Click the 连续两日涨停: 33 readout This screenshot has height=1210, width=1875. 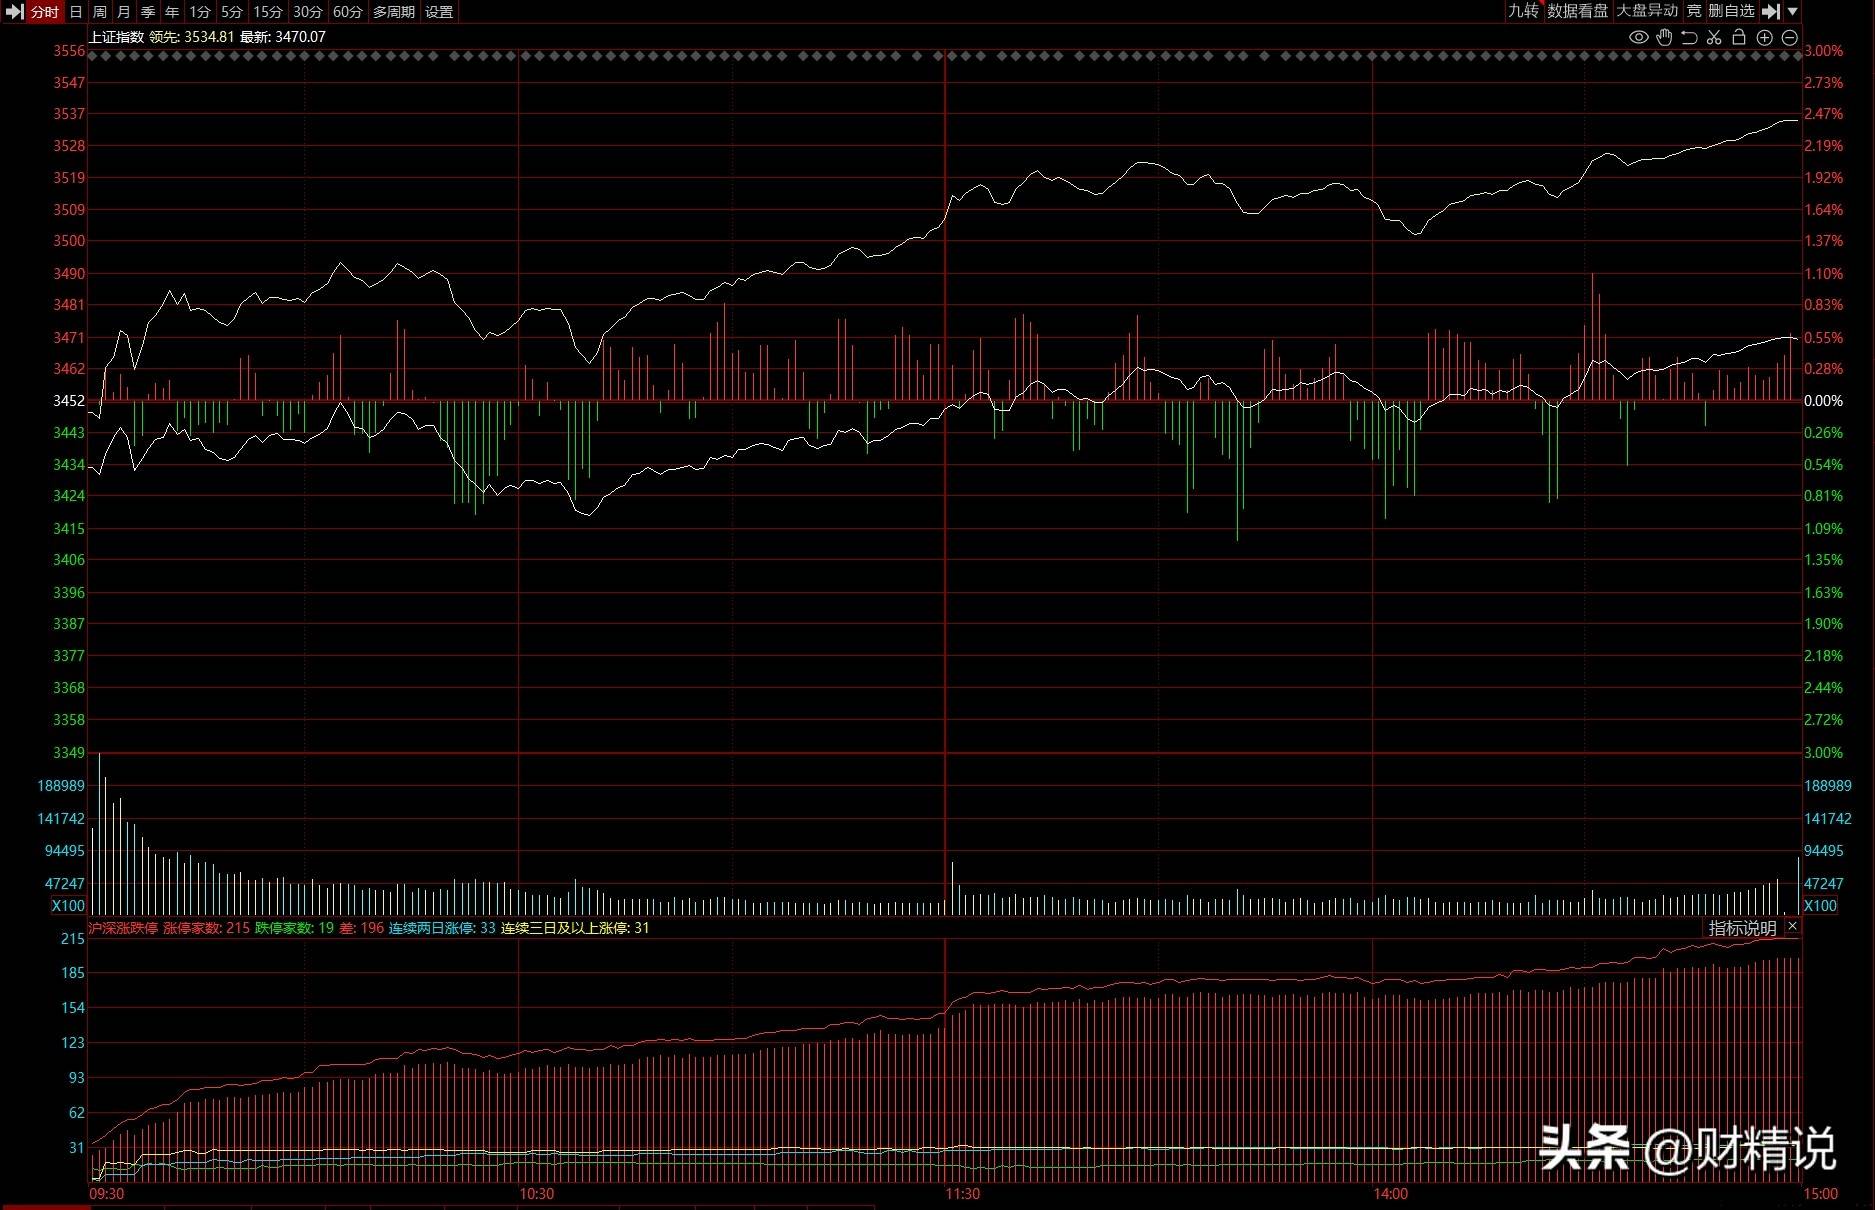(442, 928)
